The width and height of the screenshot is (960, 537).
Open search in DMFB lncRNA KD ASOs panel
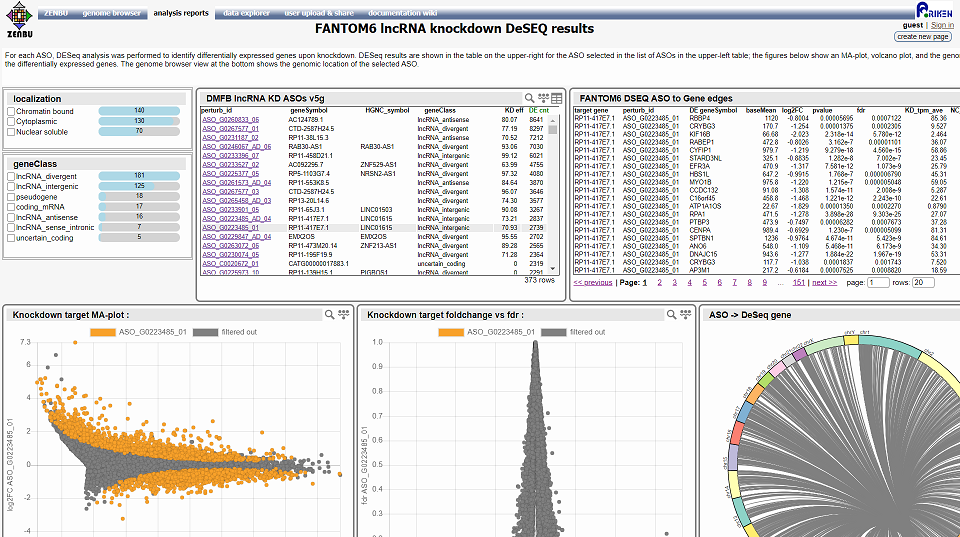530,98
